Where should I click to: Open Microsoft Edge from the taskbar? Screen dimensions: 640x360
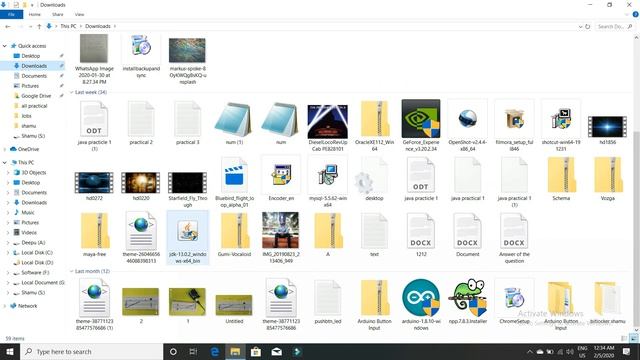click(x=215, y=351)
